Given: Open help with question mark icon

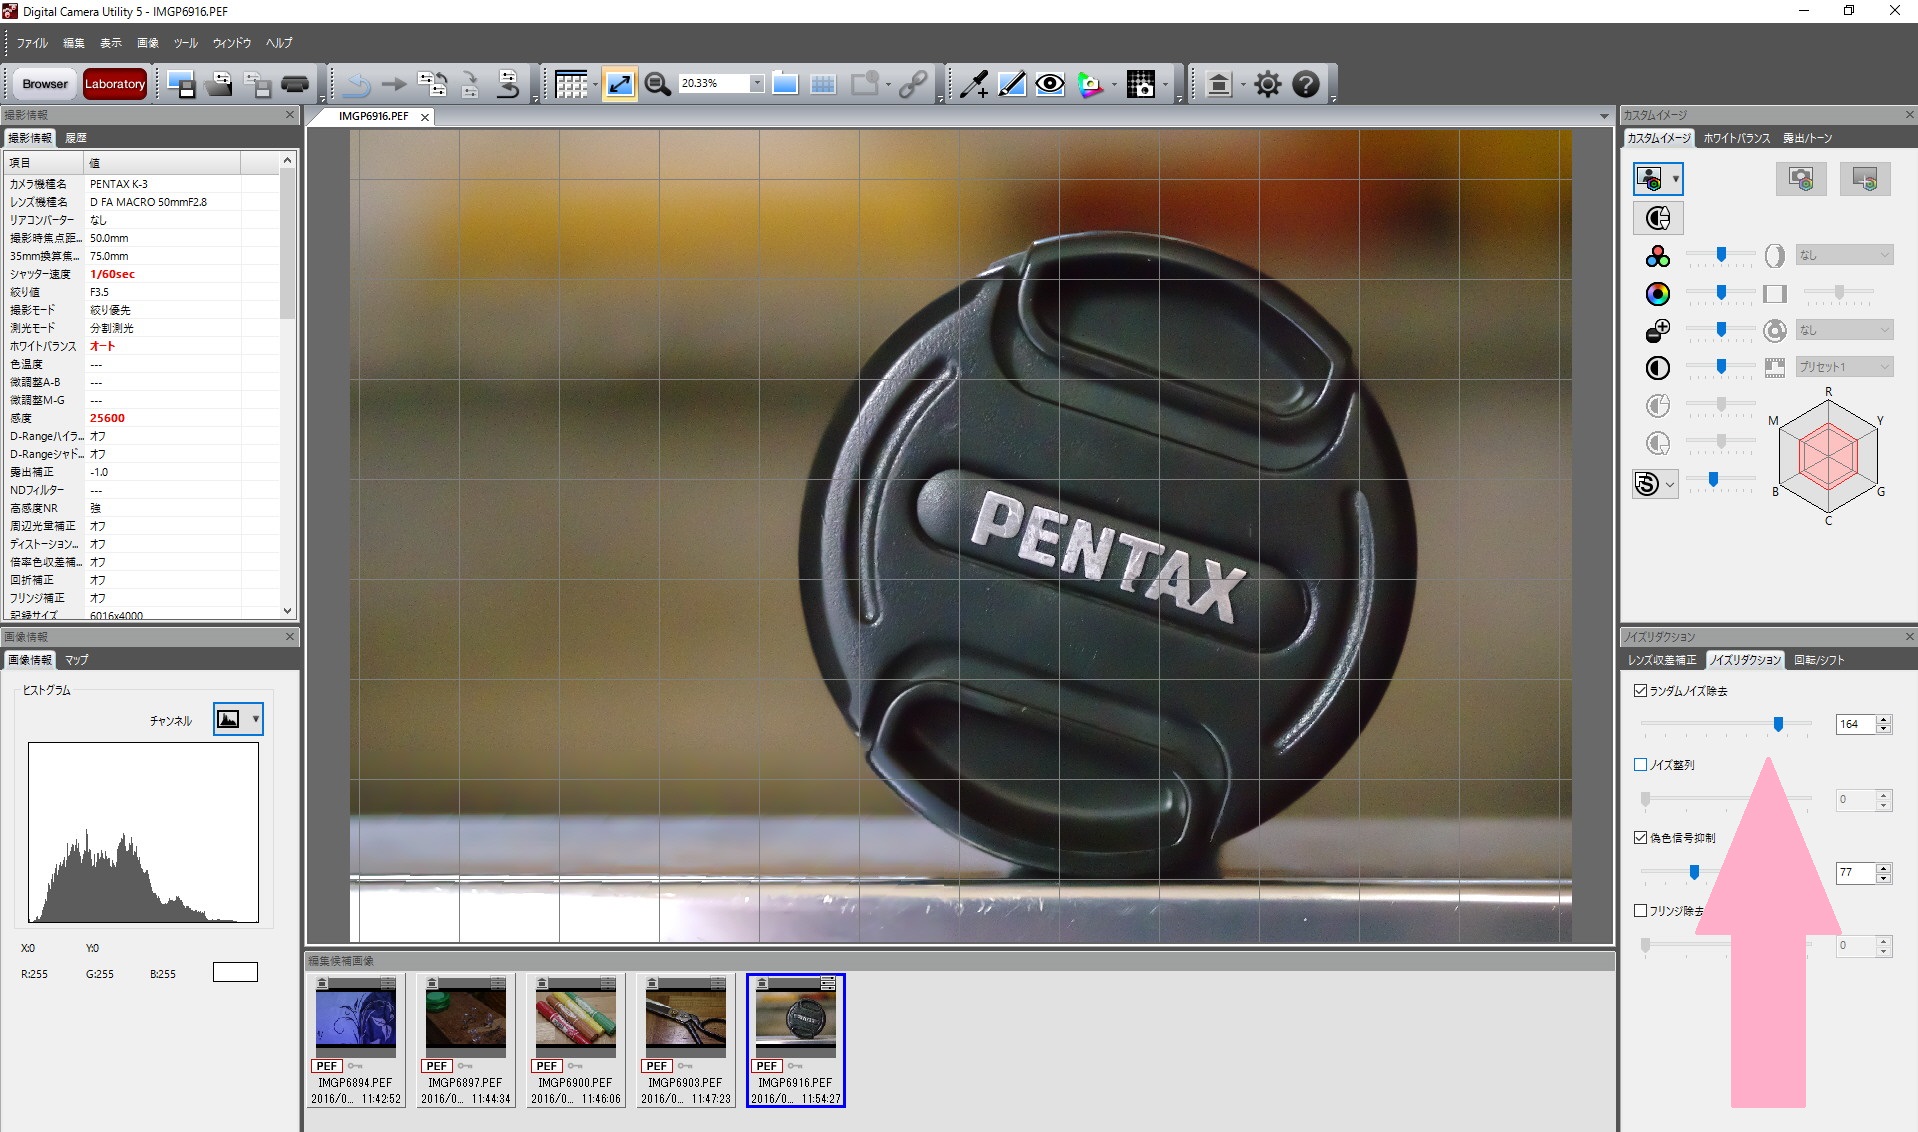Looking at the screenshot, I should point(1305,84).
